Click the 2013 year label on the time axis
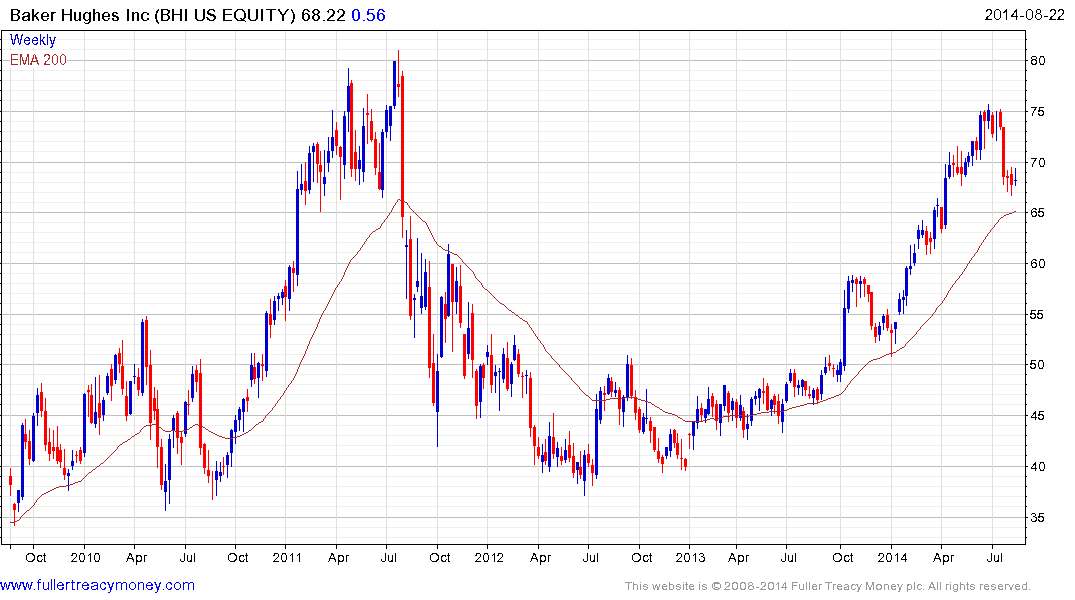 click(690, 557)
